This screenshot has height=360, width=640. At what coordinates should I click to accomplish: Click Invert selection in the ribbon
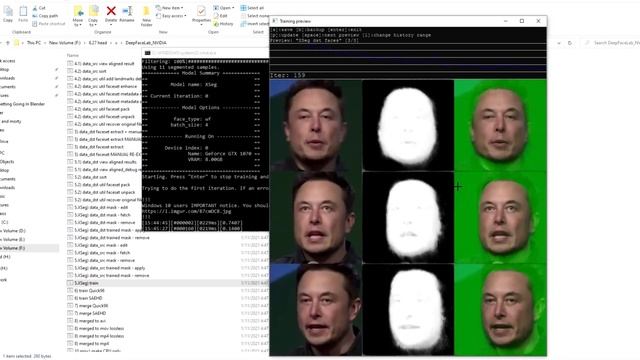click(x=255, y=24)
